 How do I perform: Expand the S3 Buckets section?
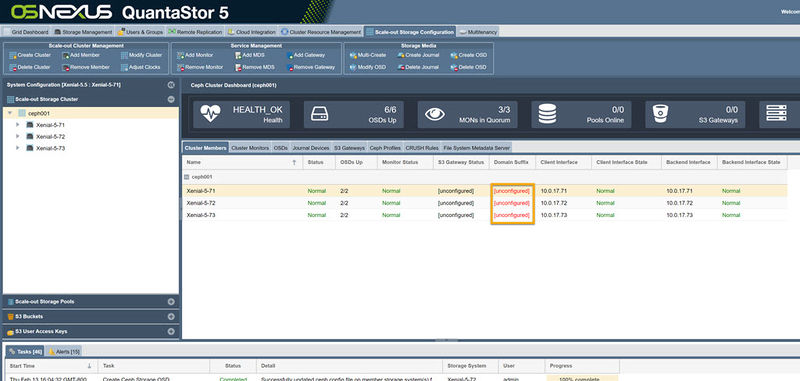point(171,316)
